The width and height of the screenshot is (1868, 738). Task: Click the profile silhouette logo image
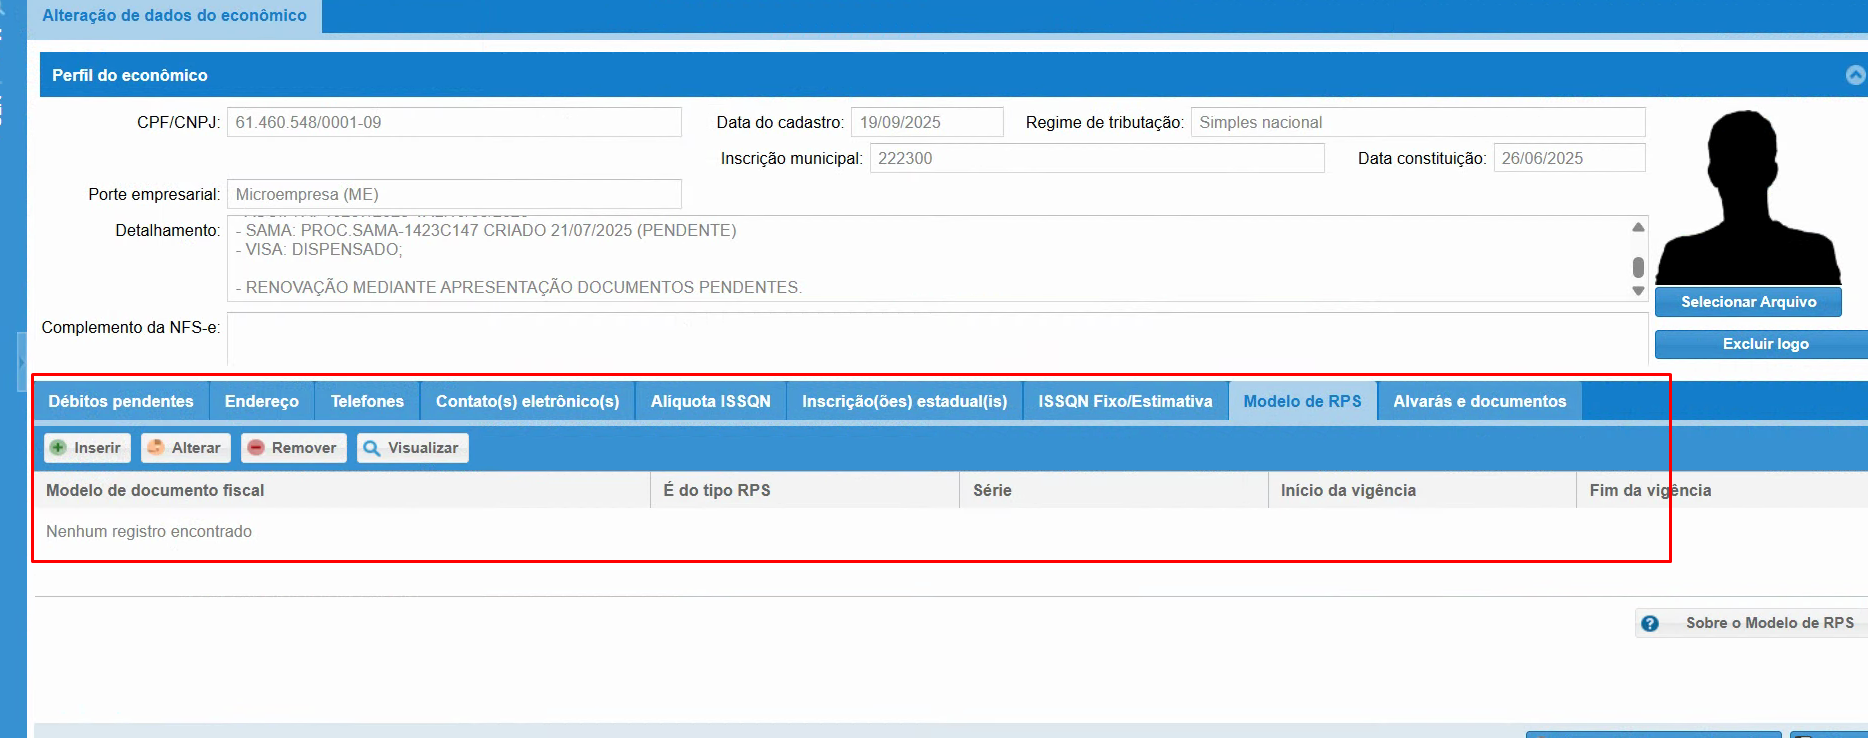1747,198
